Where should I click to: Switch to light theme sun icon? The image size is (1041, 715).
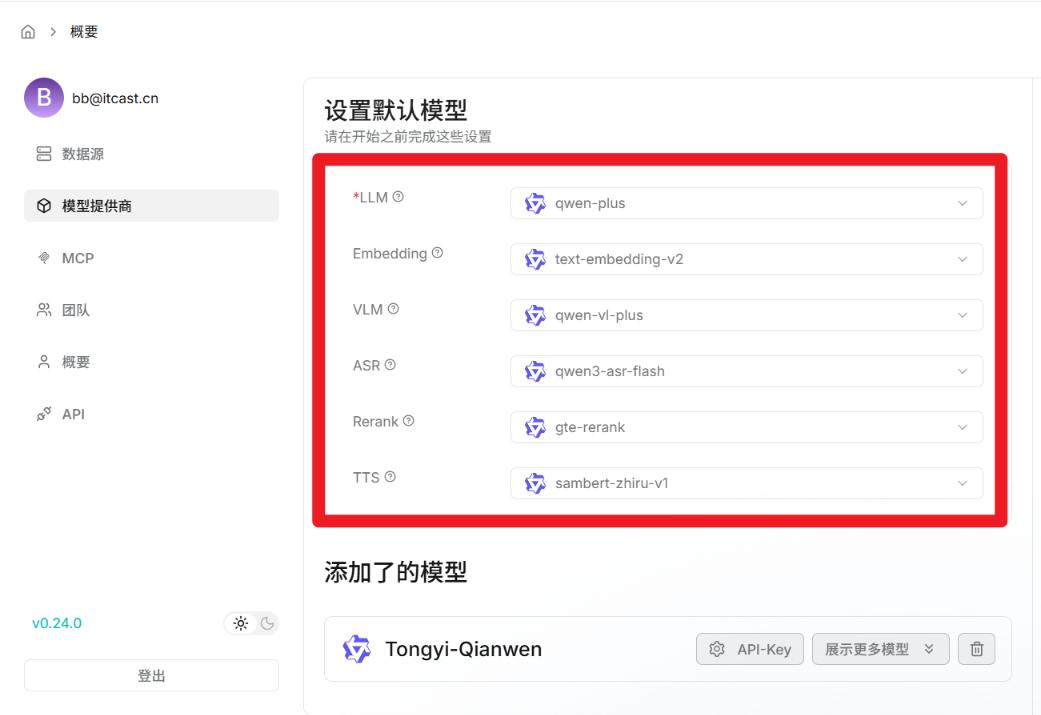[240, 623]
